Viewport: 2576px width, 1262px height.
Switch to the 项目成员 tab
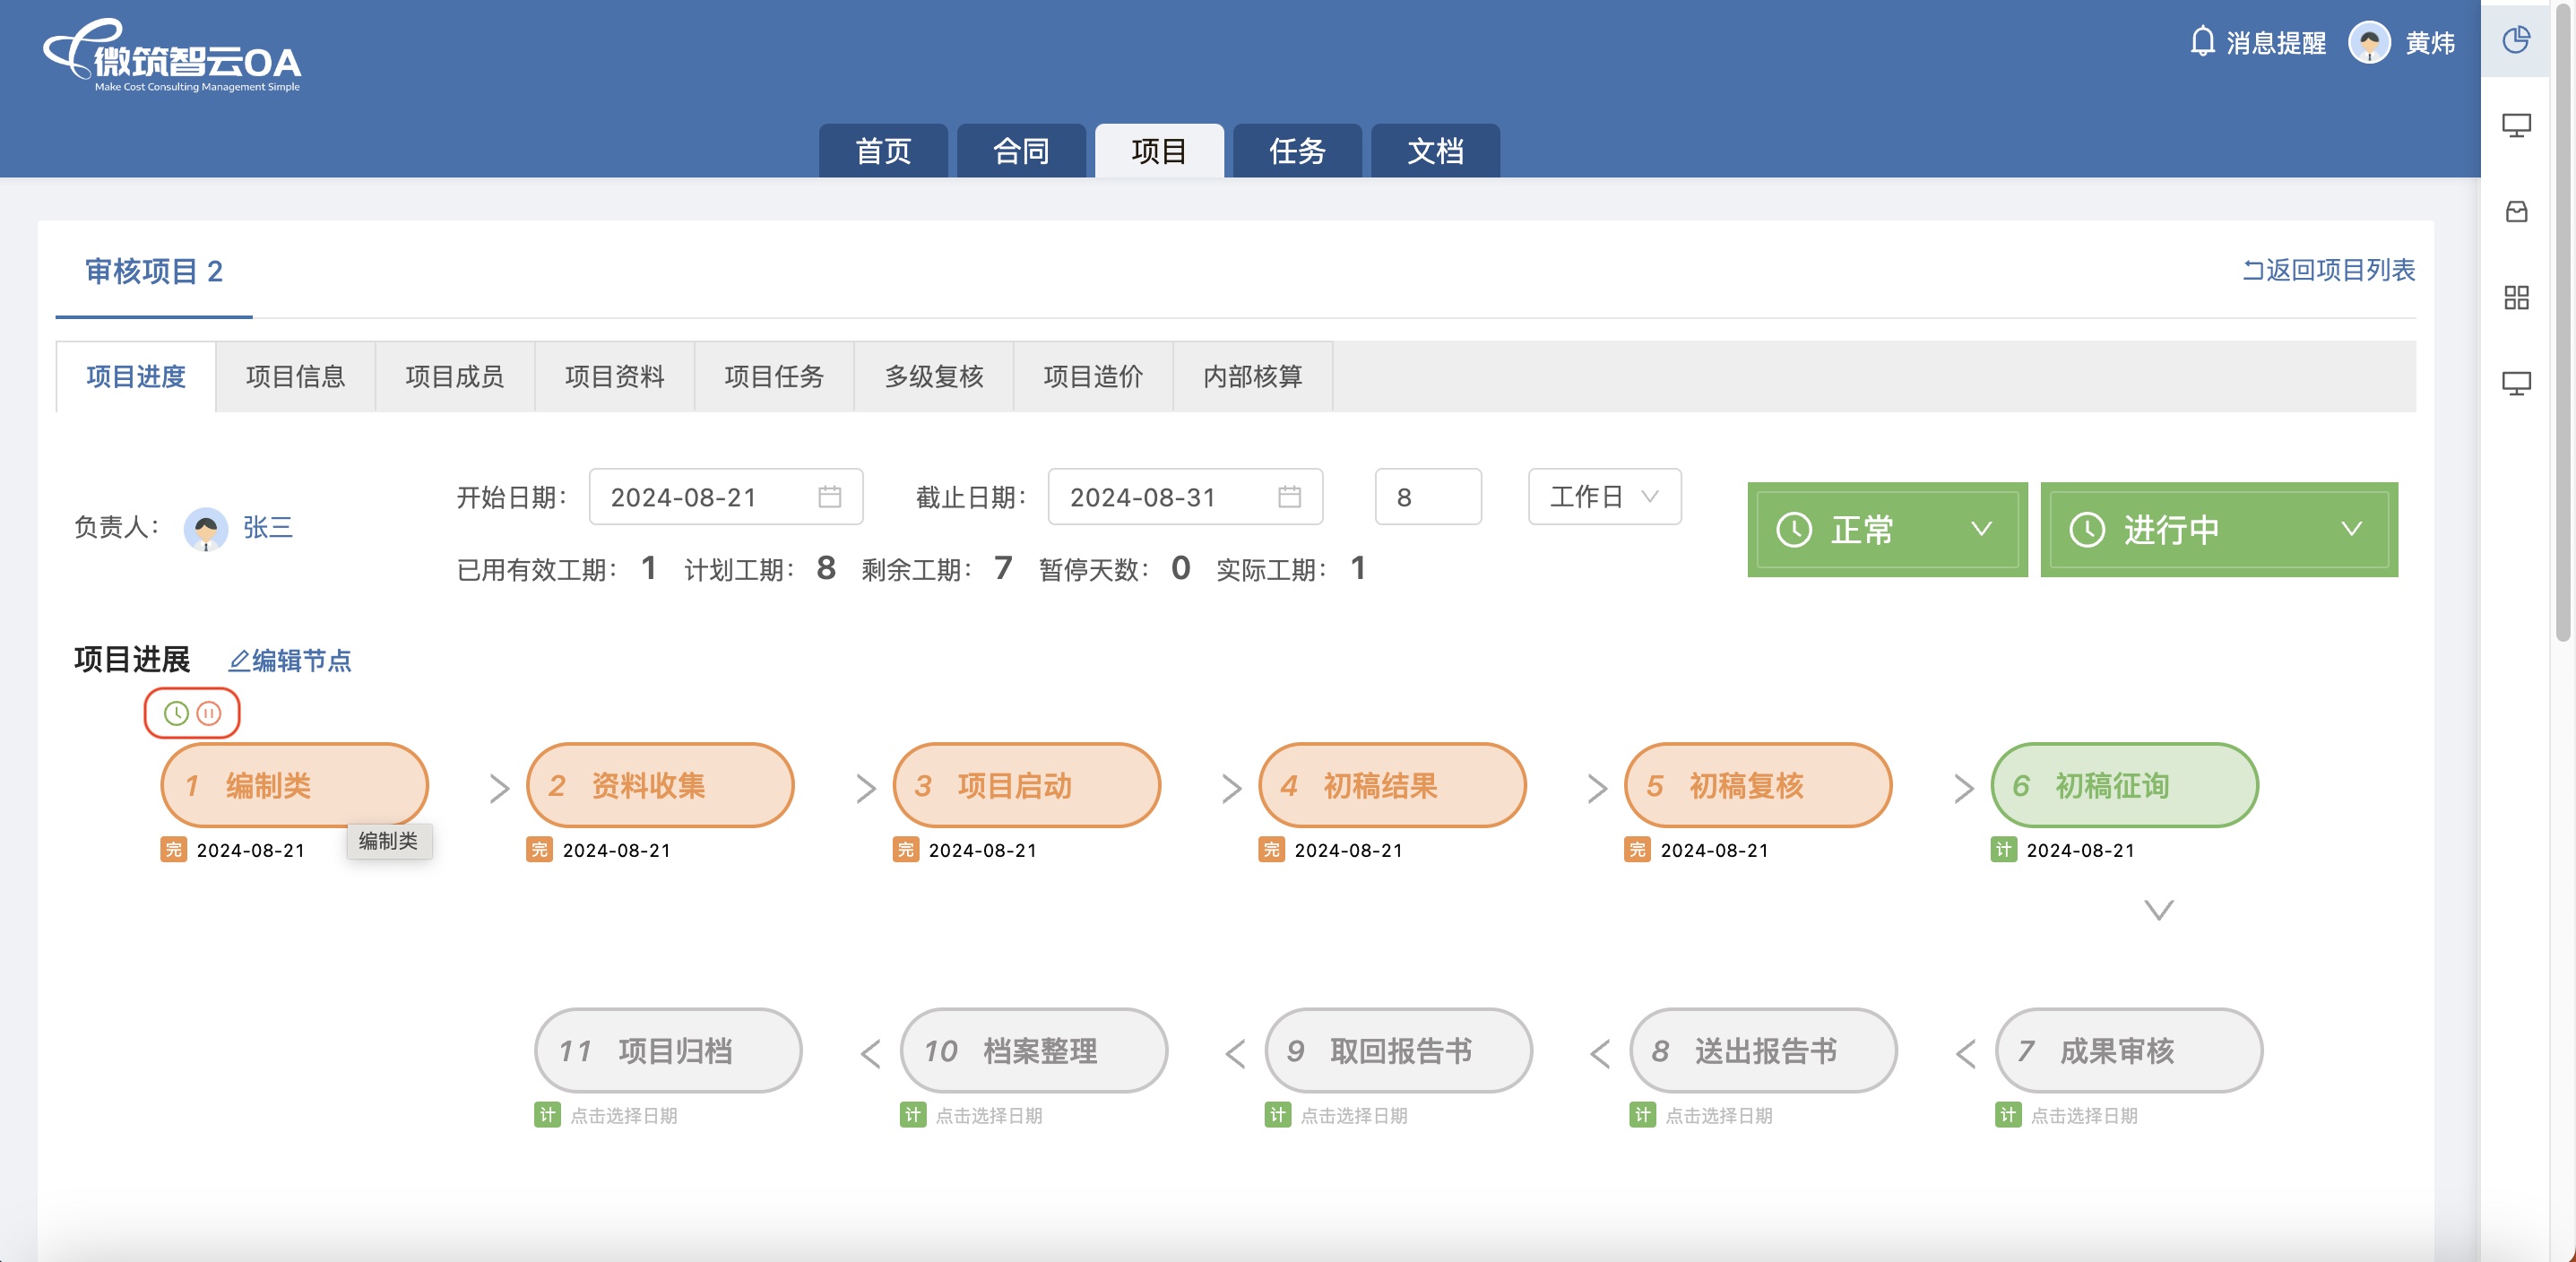pos(455,377)
